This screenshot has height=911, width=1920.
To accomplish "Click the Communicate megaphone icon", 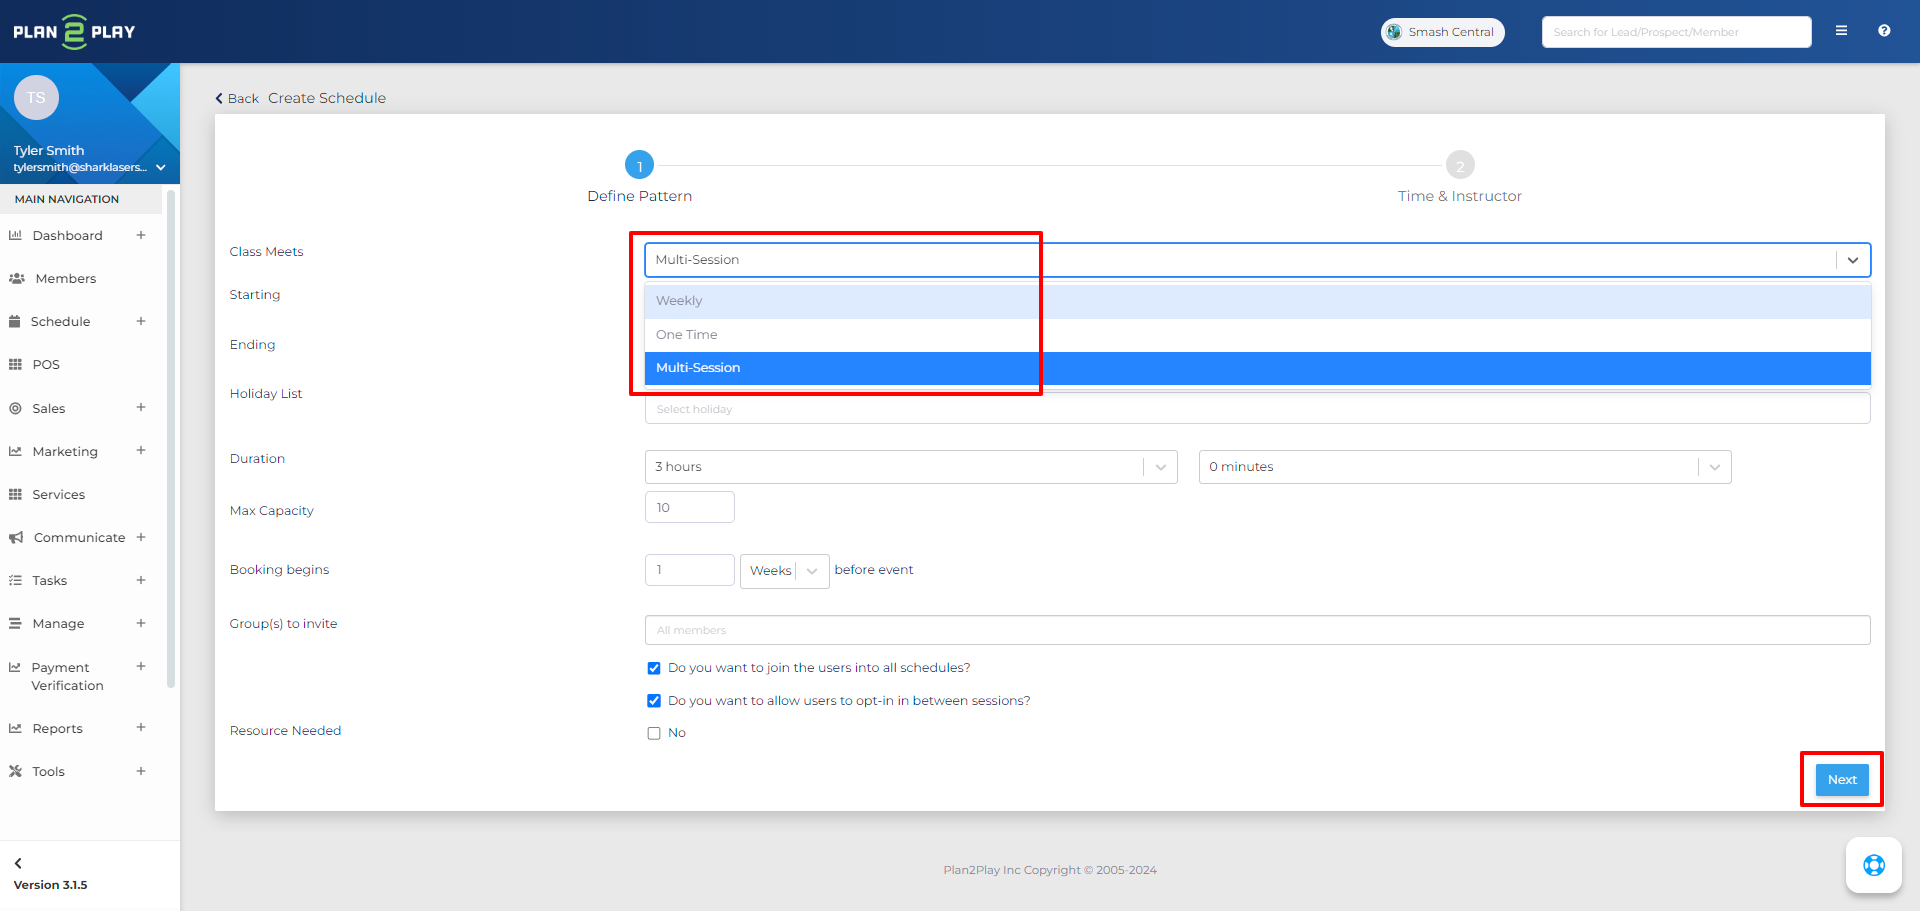I will 16,537.
